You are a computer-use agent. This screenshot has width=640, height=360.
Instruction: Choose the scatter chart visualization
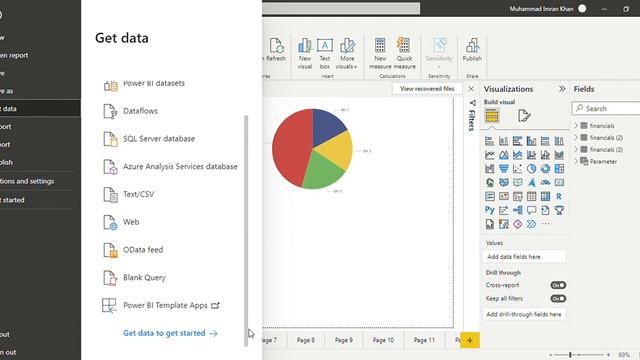coord(518,169)
